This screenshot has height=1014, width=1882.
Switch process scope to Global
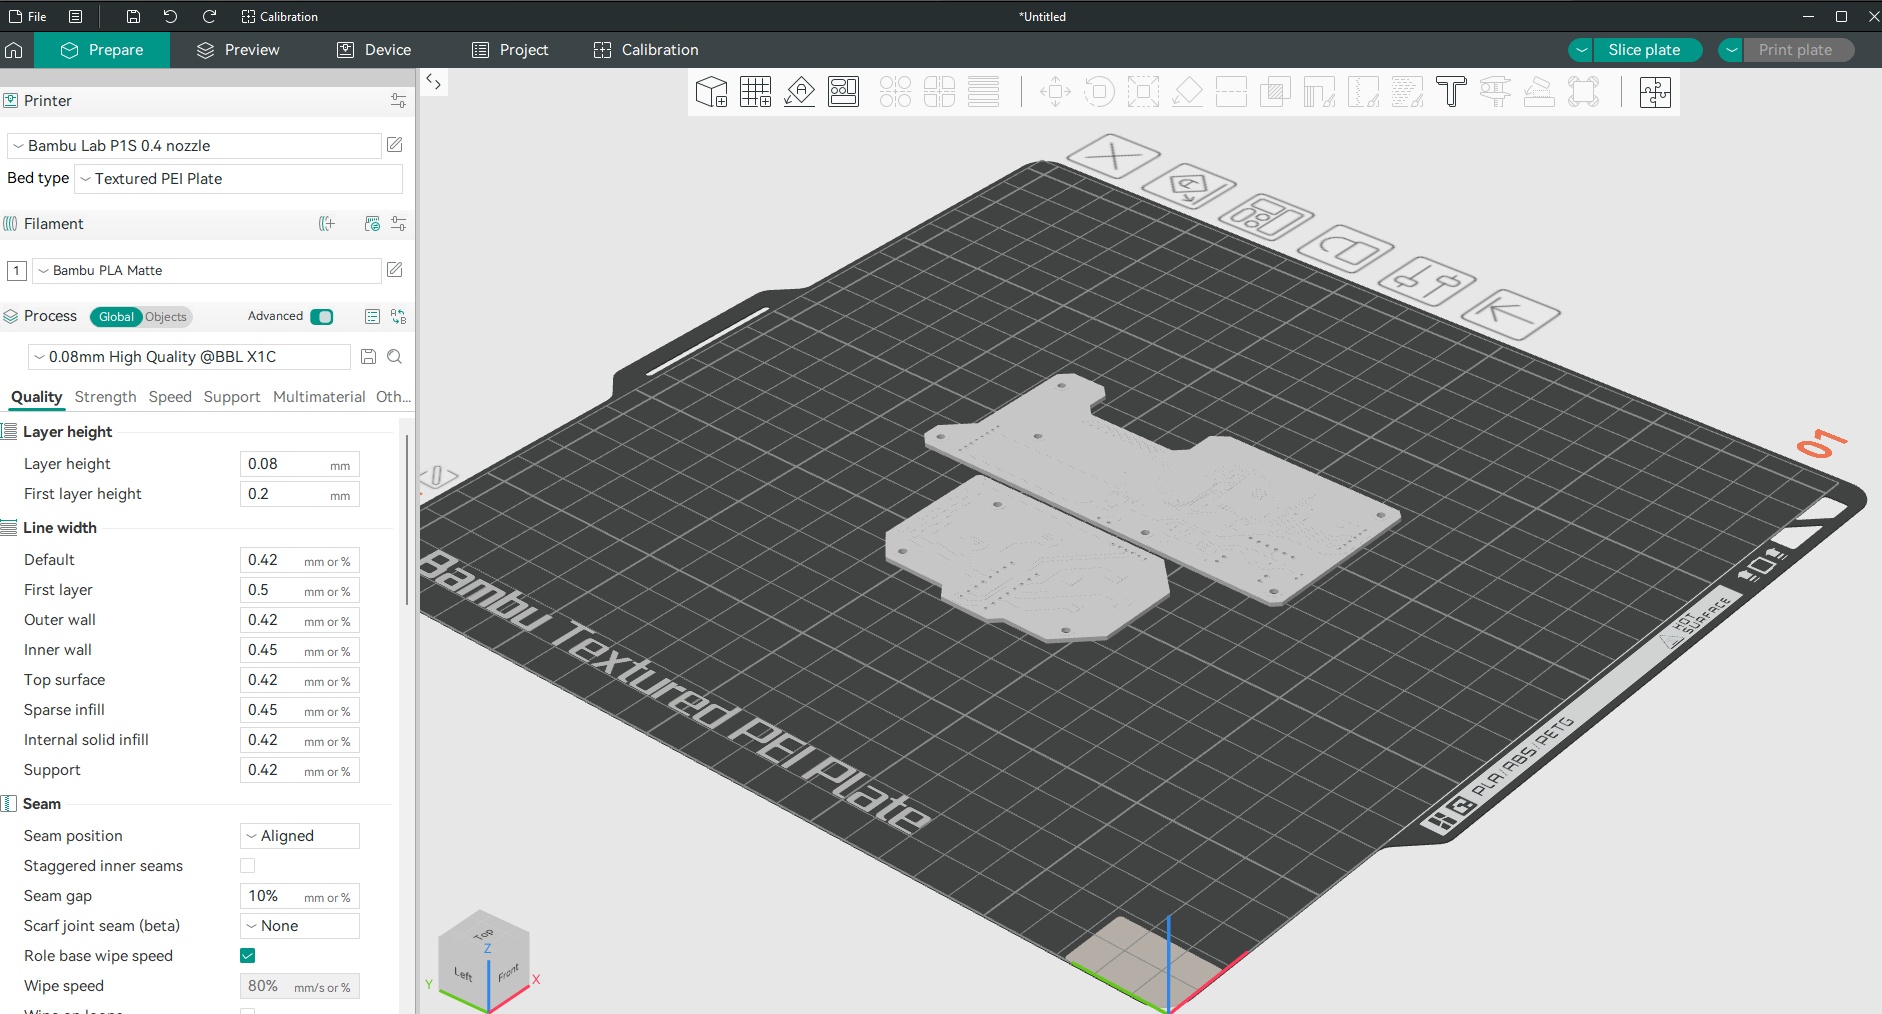tap(116, 317)
